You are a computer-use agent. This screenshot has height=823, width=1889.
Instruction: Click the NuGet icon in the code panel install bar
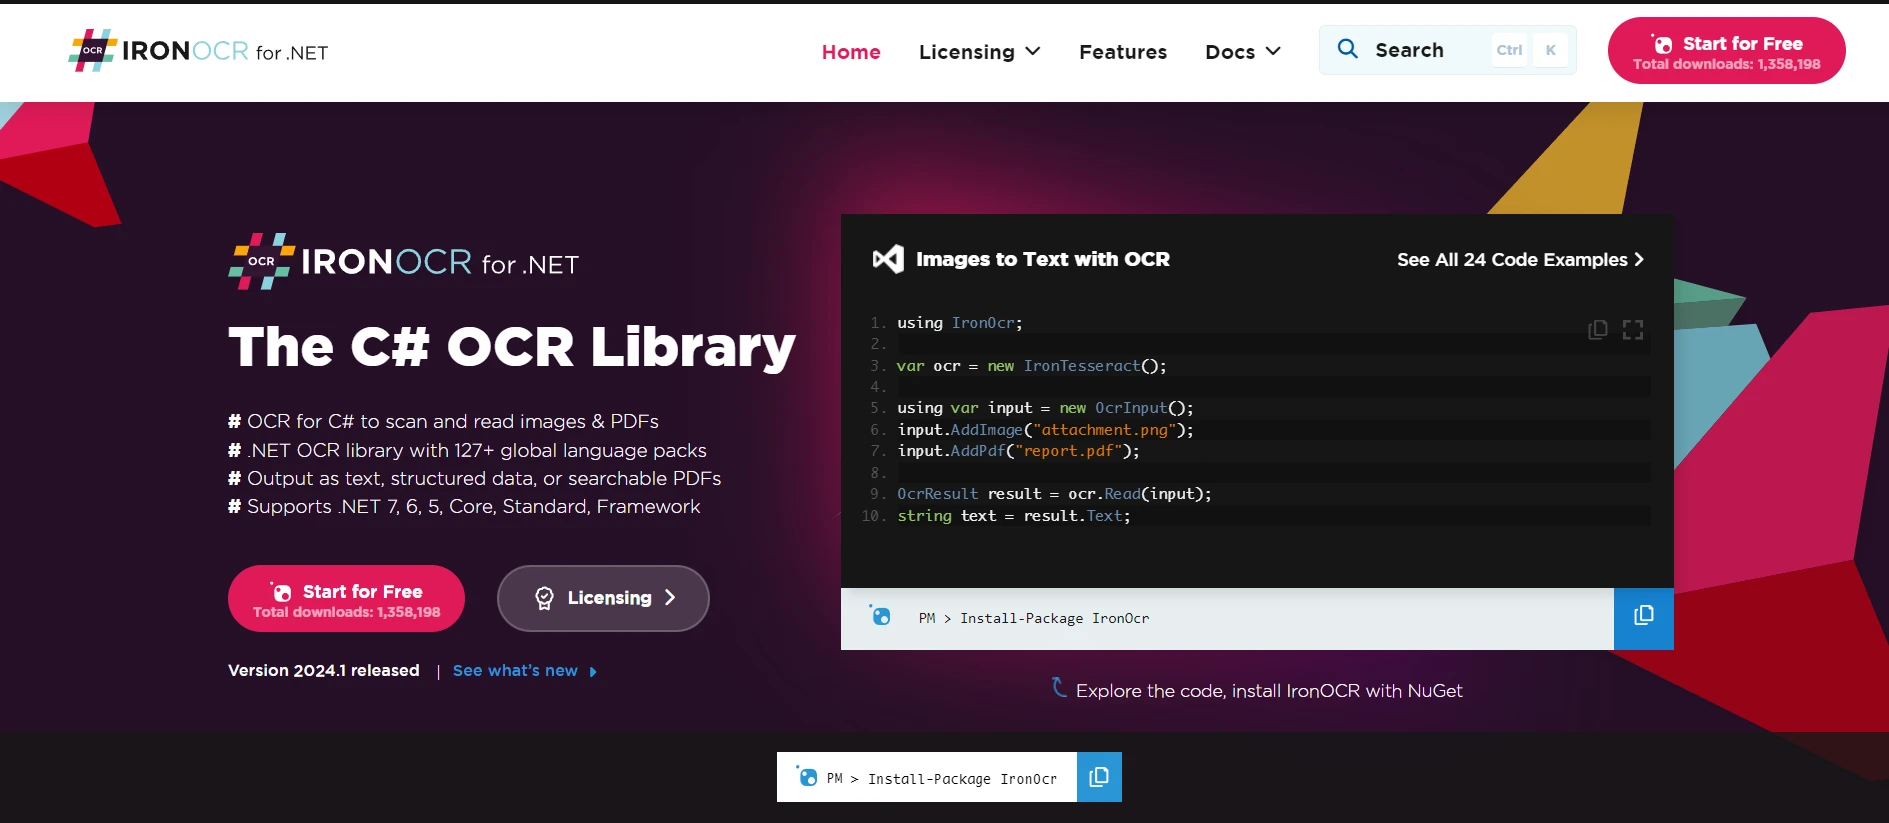point(880,616)
